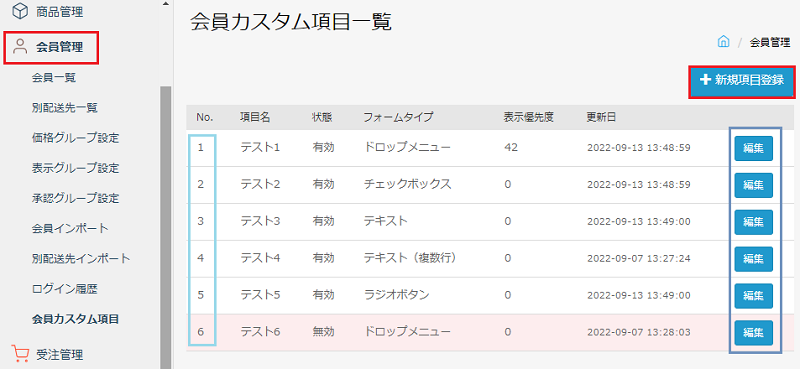Open 会員一覧 in the sidebar
800x369 pixels.
pos(54,78)
